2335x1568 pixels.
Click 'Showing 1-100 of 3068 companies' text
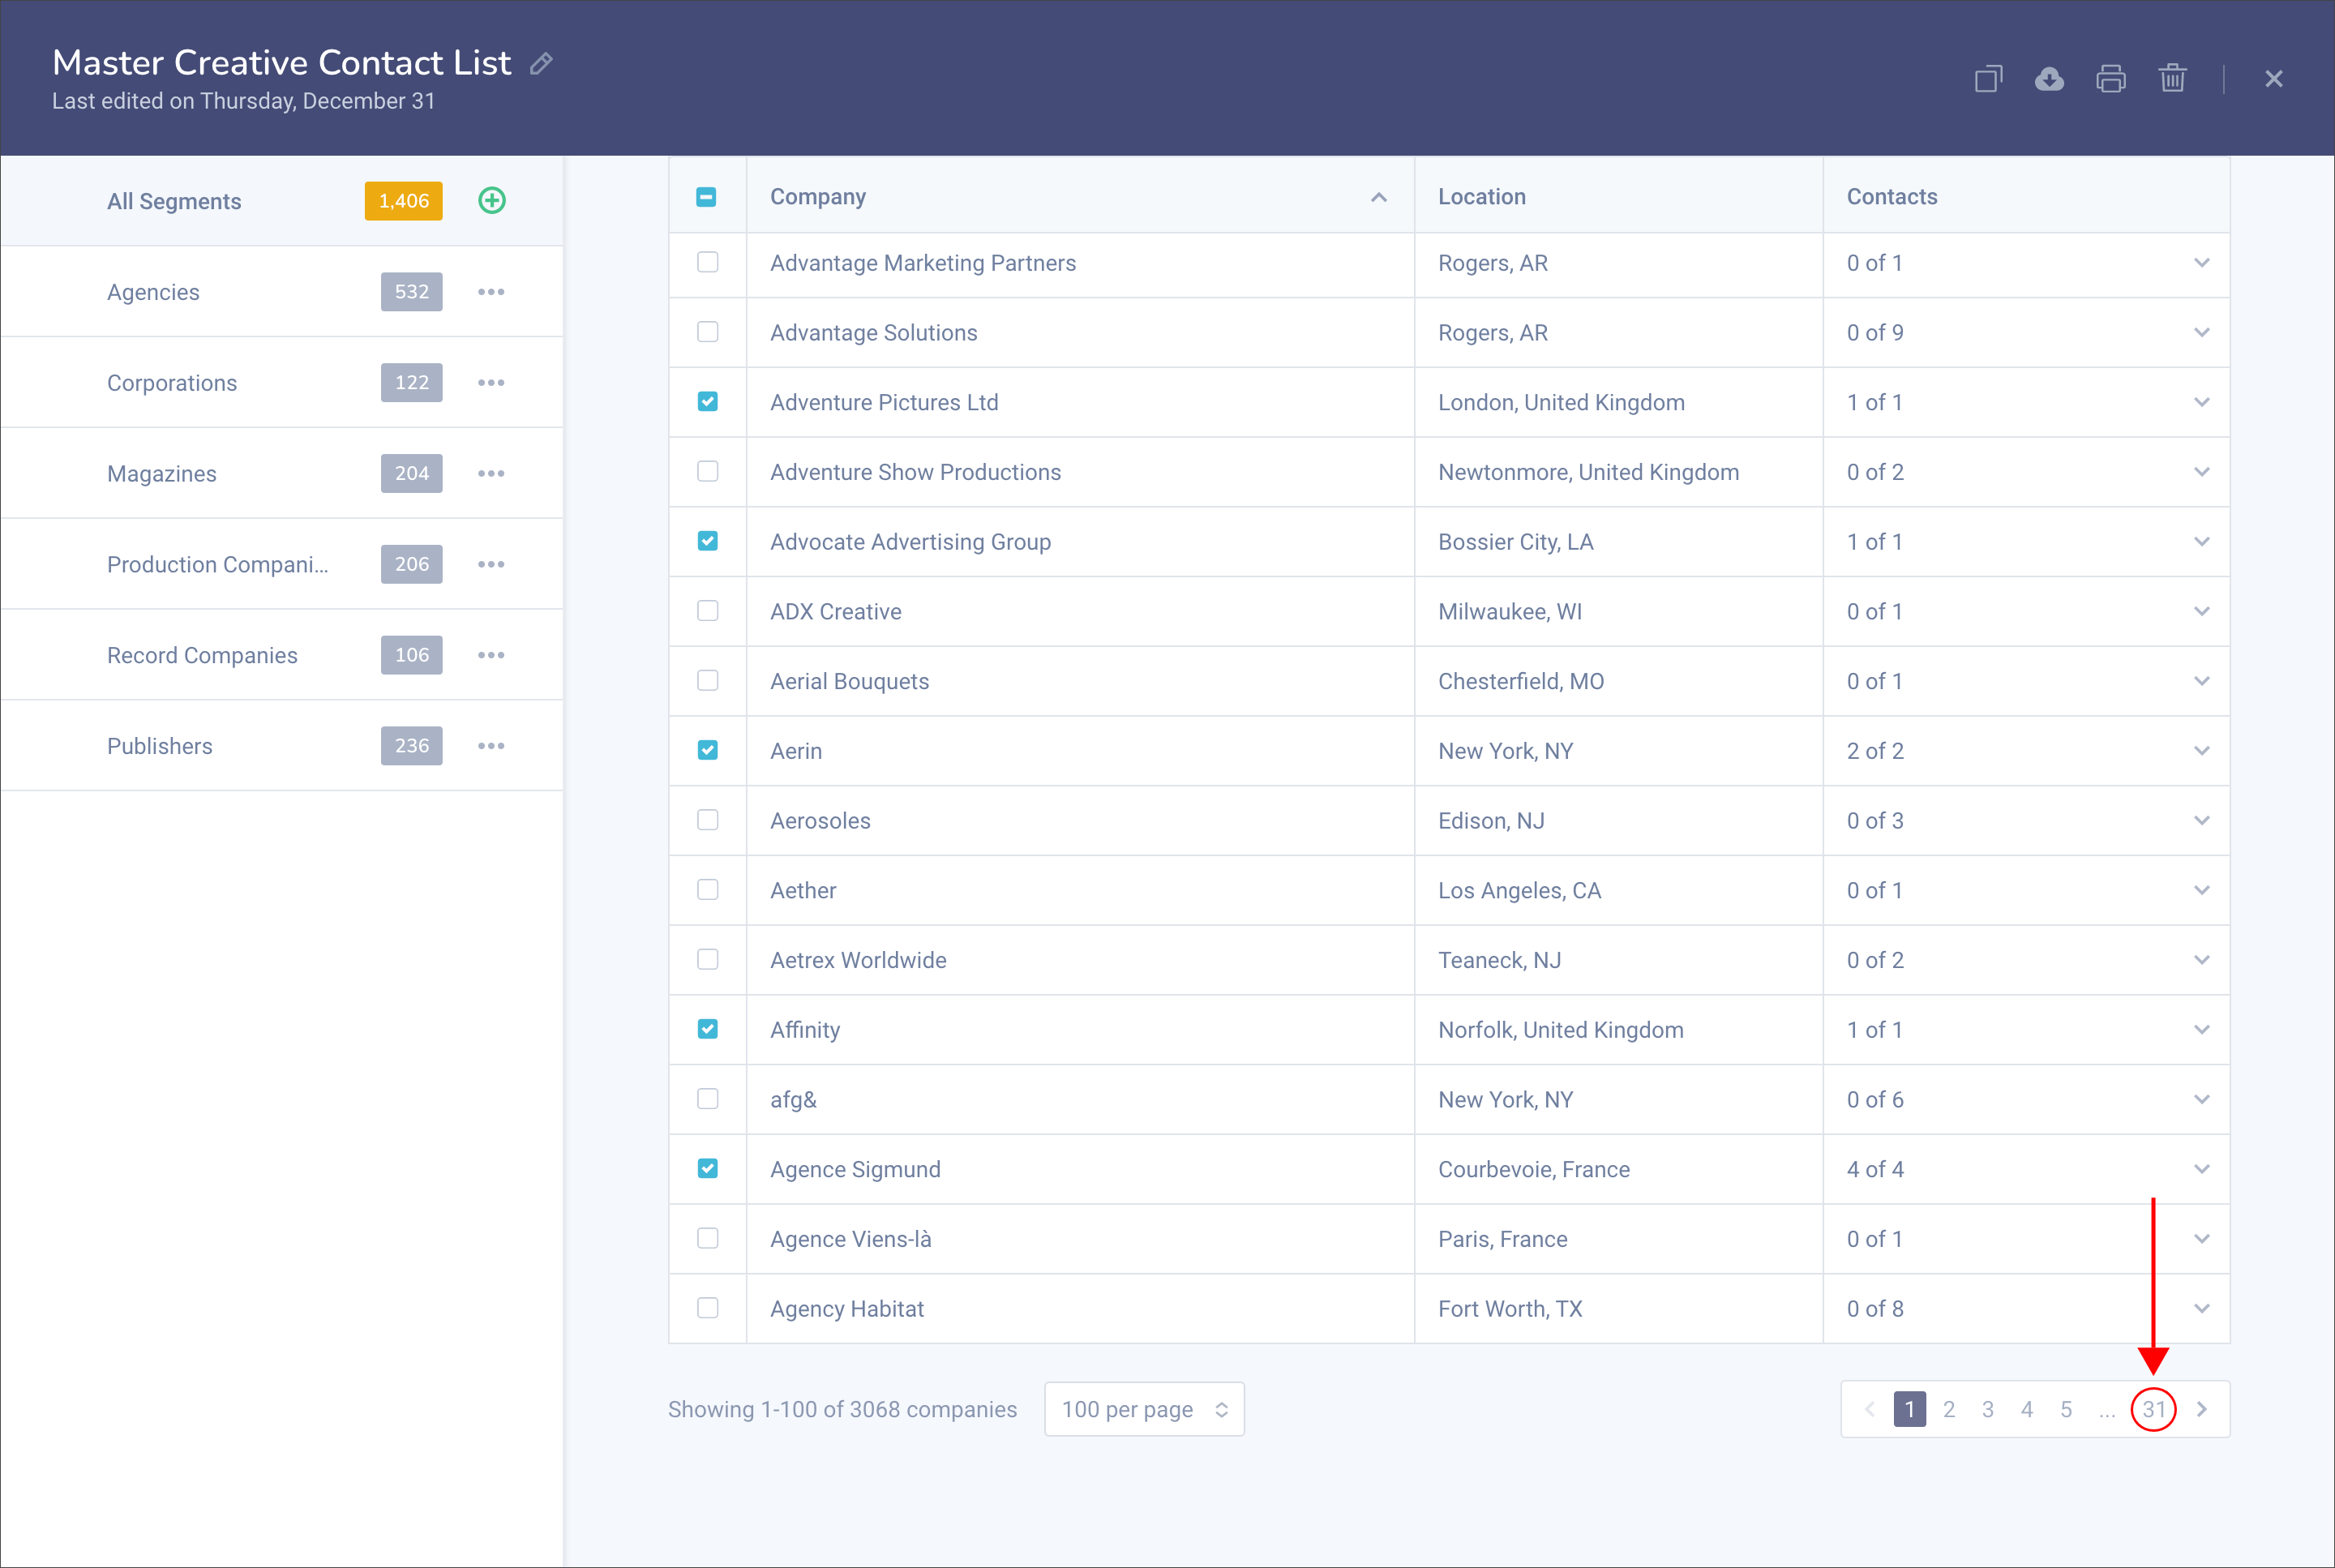coord(842,1410)
